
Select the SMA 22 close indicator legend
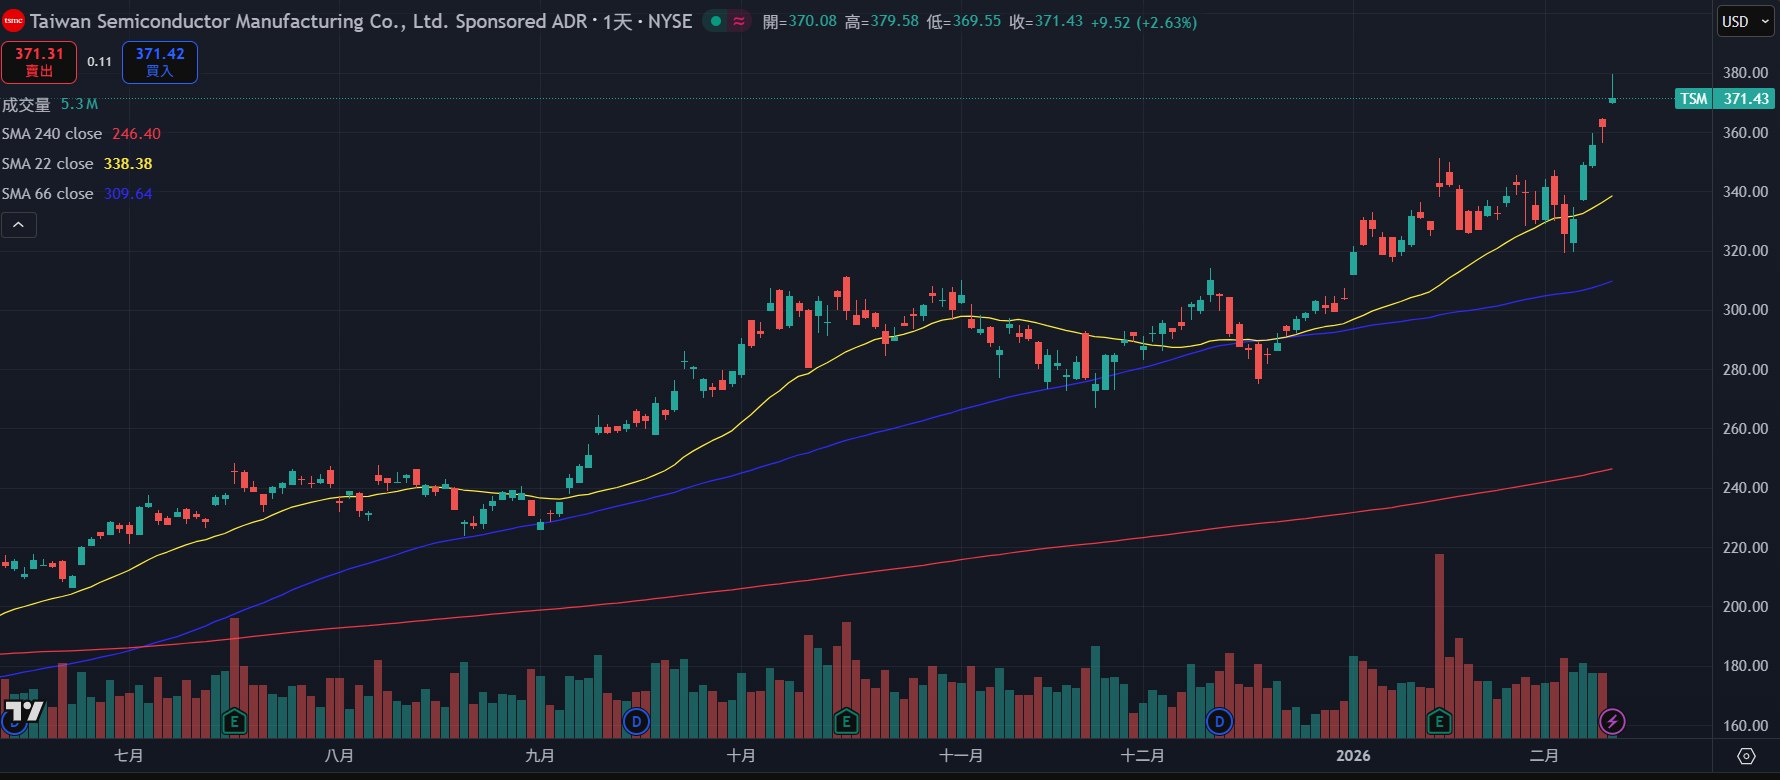(48, 164)
